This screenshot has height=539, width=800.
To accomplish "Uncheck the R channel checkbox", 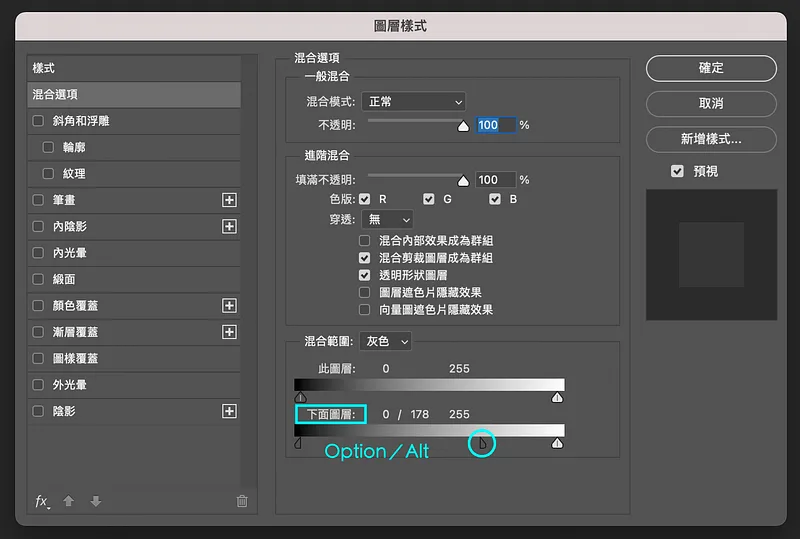I will (x=364, y=199).
